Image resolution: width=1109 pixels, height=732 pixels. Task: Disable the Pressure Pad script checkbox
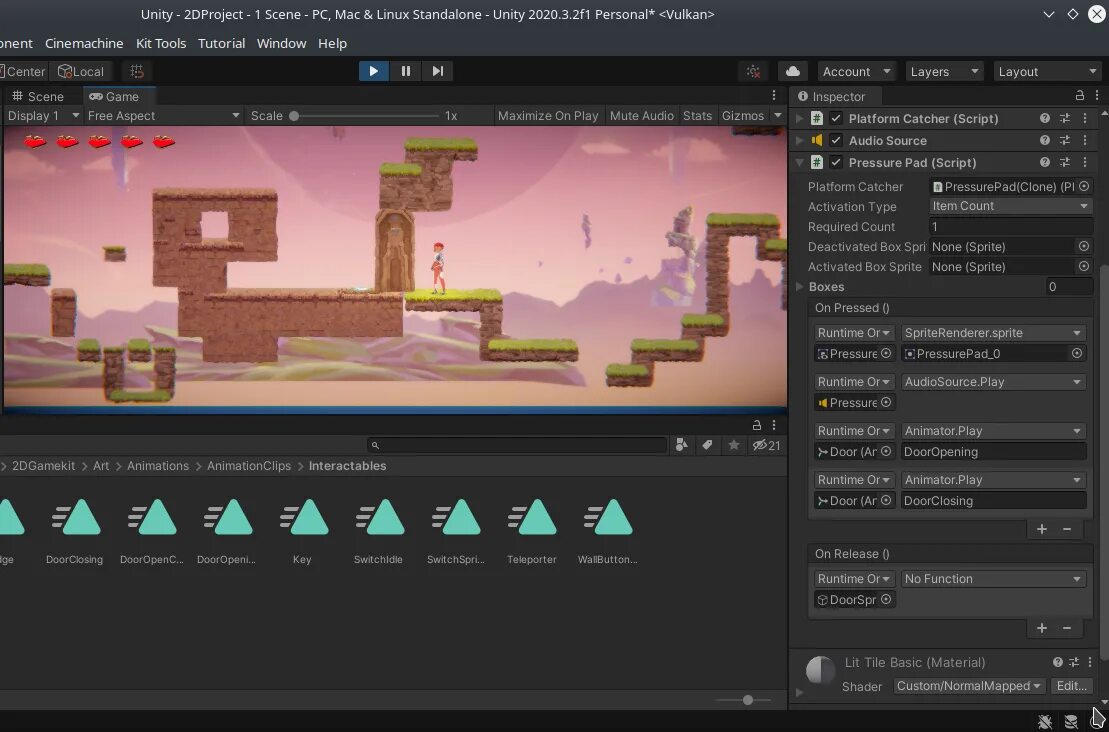[836, 162]
